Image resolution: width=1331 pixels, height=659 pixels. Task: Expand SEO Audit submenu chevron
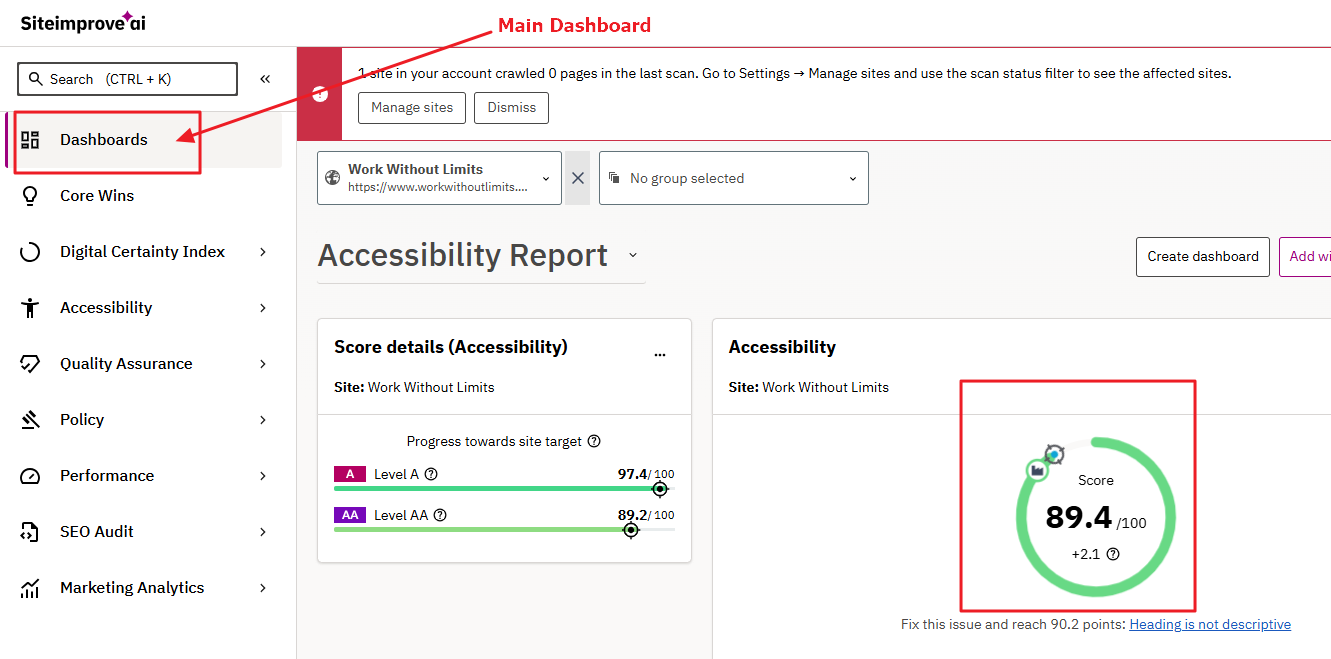point(263,532)
